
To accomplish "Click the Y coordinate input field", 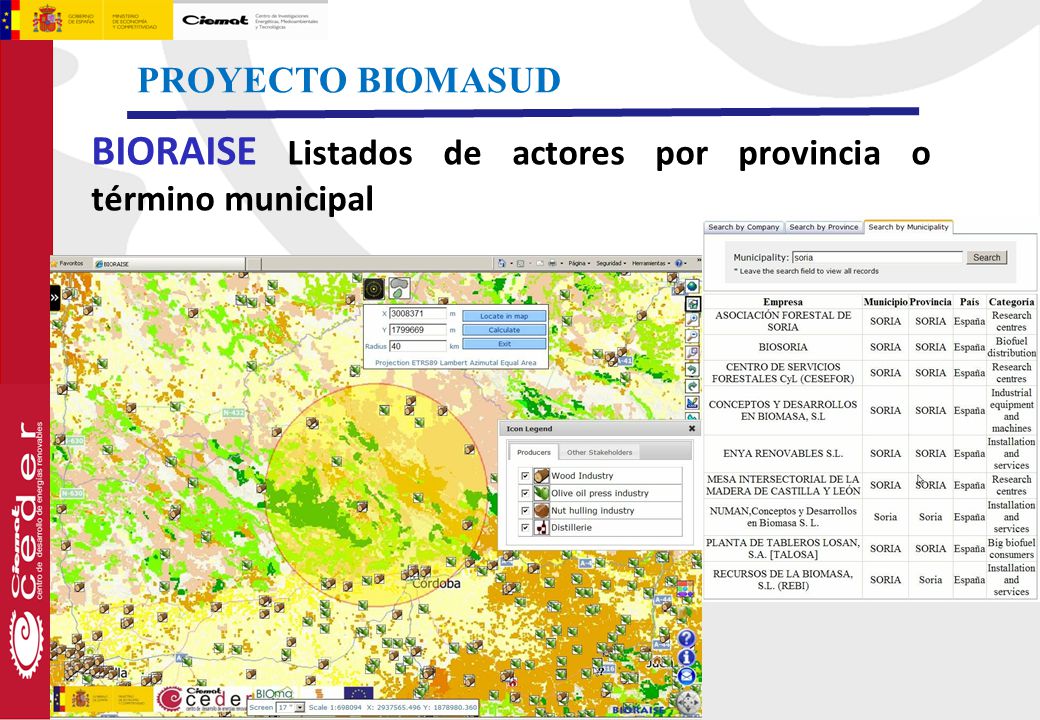I will point(418,330).
